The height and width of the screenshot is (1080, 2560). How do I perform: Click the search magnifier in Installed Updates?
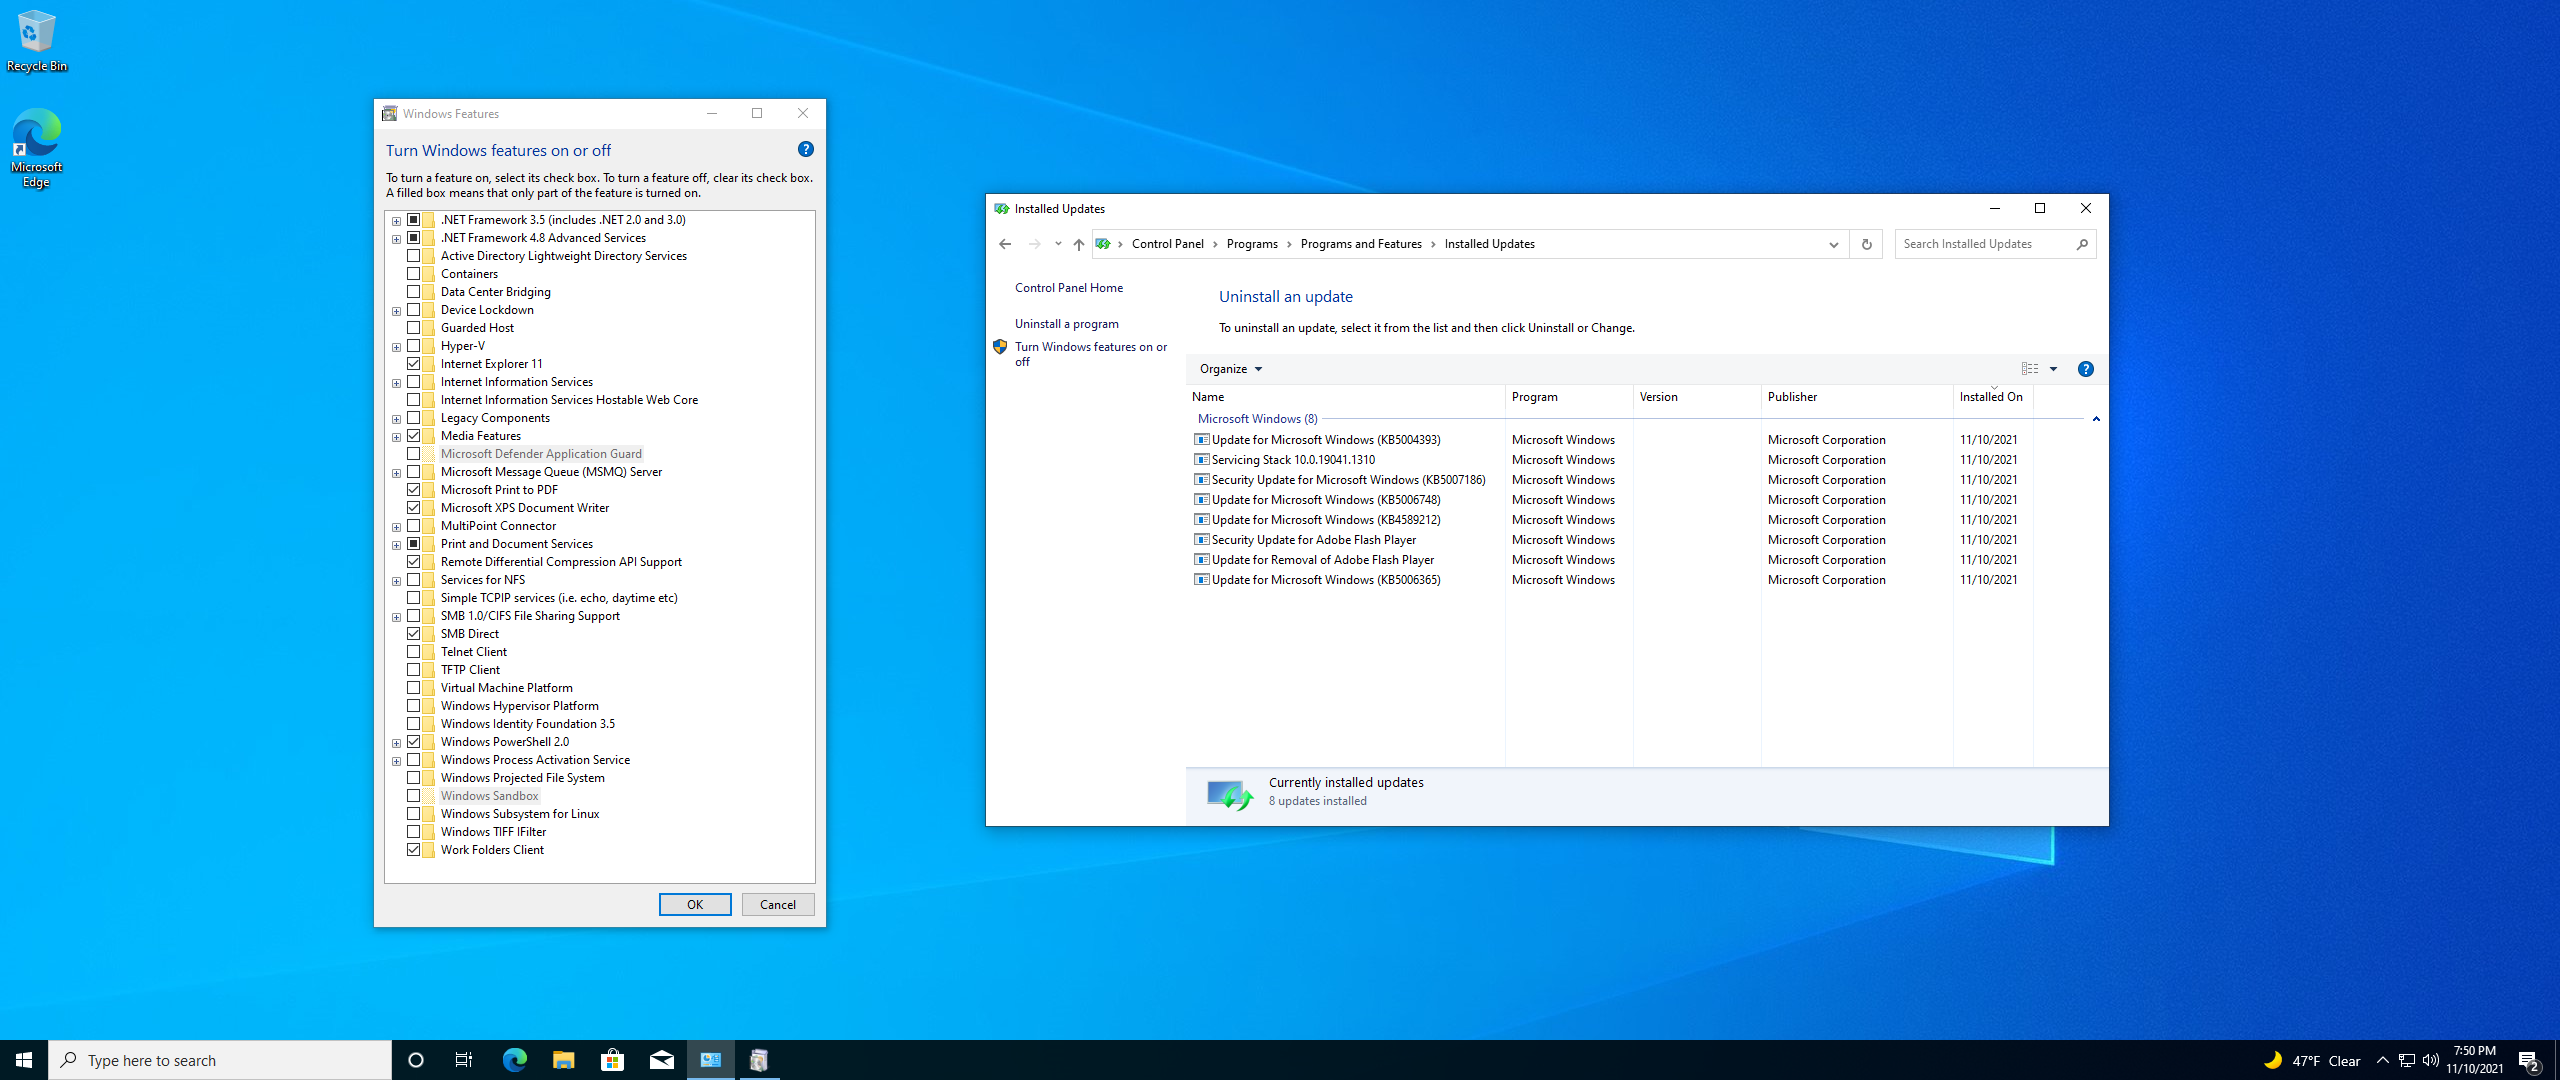point(2082,244)
